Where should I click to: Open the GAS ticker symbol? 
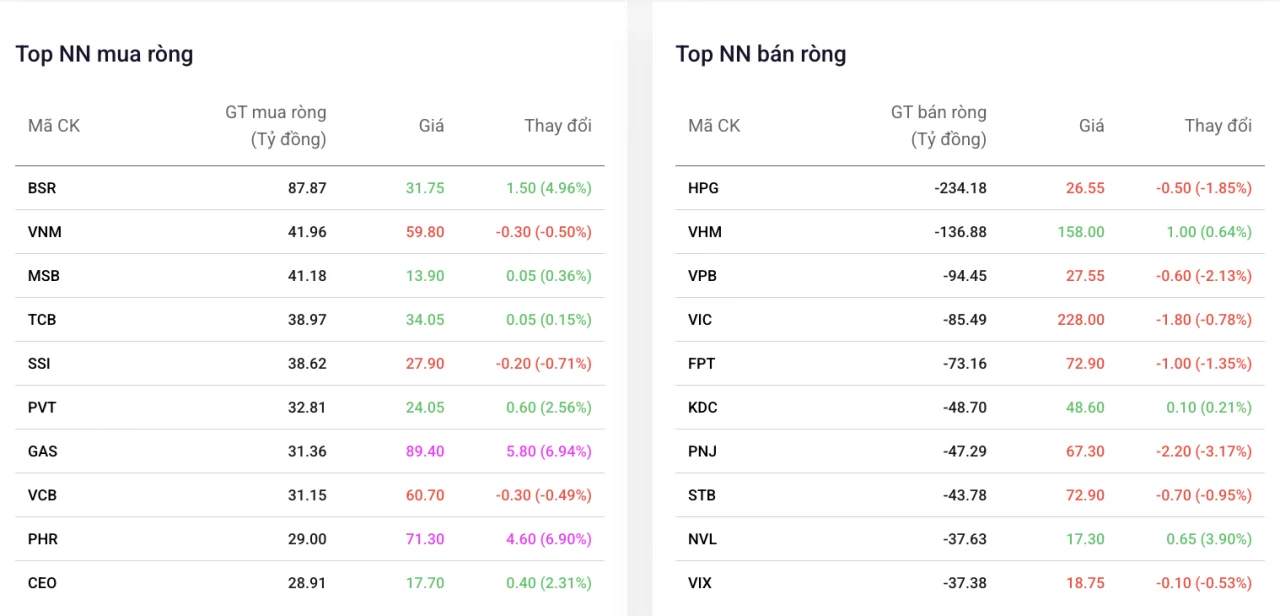(x=43, y=452)
